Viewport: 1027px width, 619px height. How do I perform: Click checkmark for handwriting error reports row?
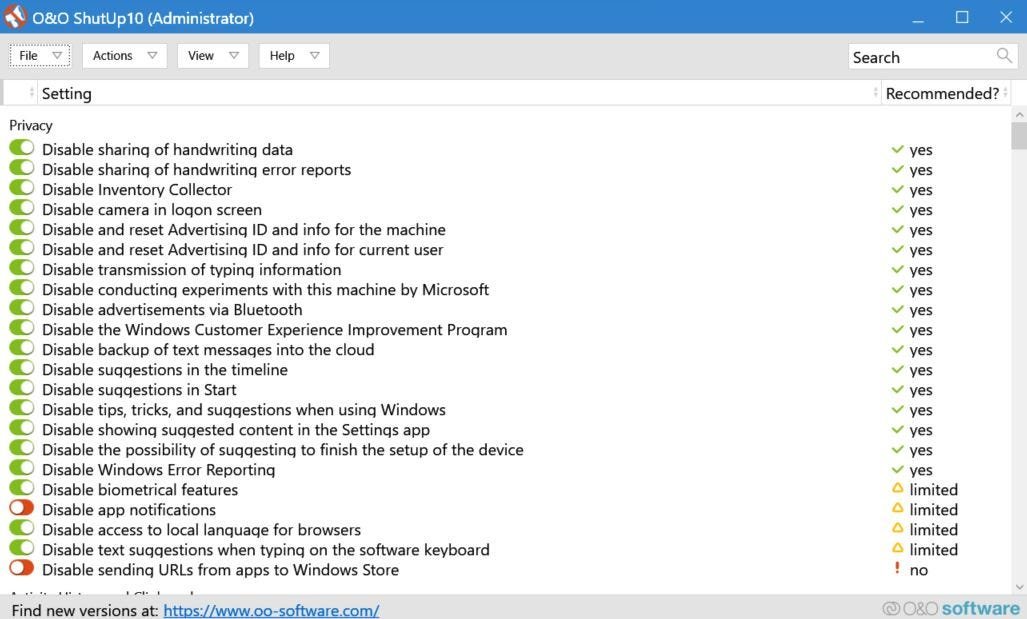897,170
